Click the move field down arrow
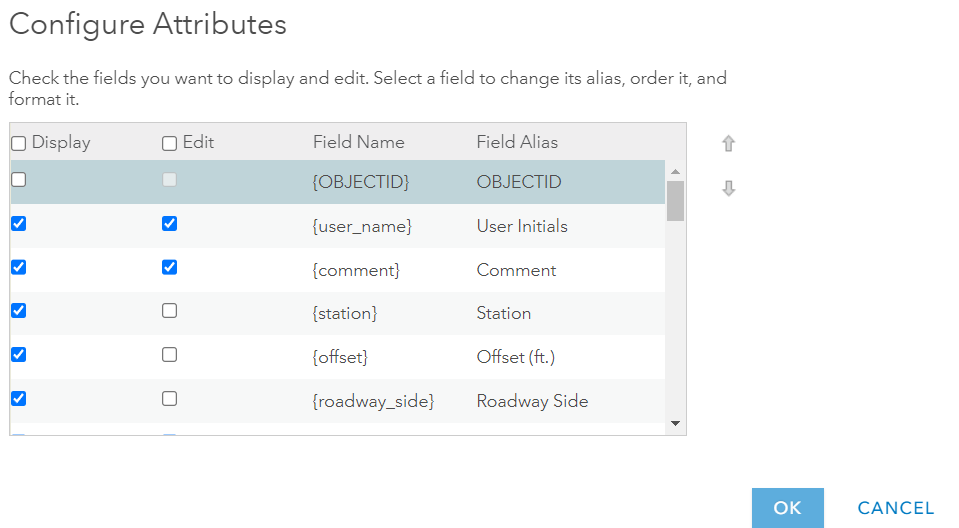The image size is (959, 528). pyautogui.click(x=728, y=188)
